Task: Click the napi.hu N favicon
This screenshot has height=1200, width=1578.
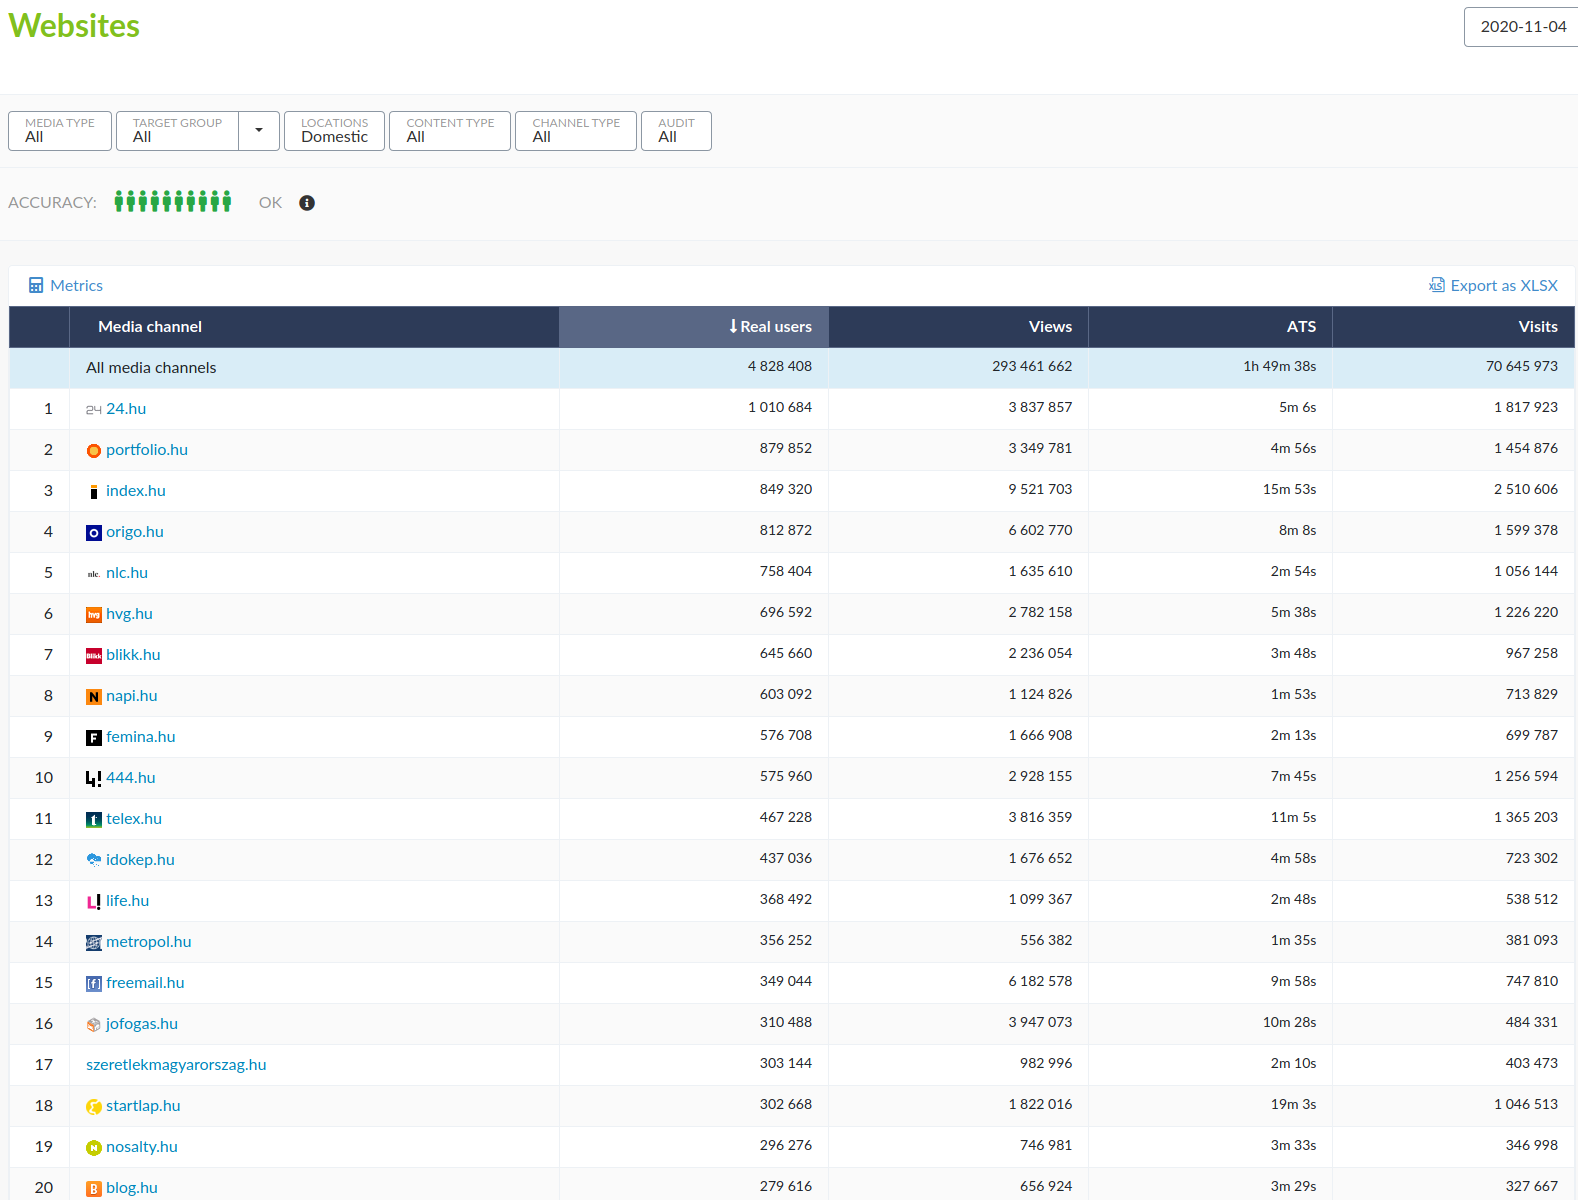Action: point(93,697)
